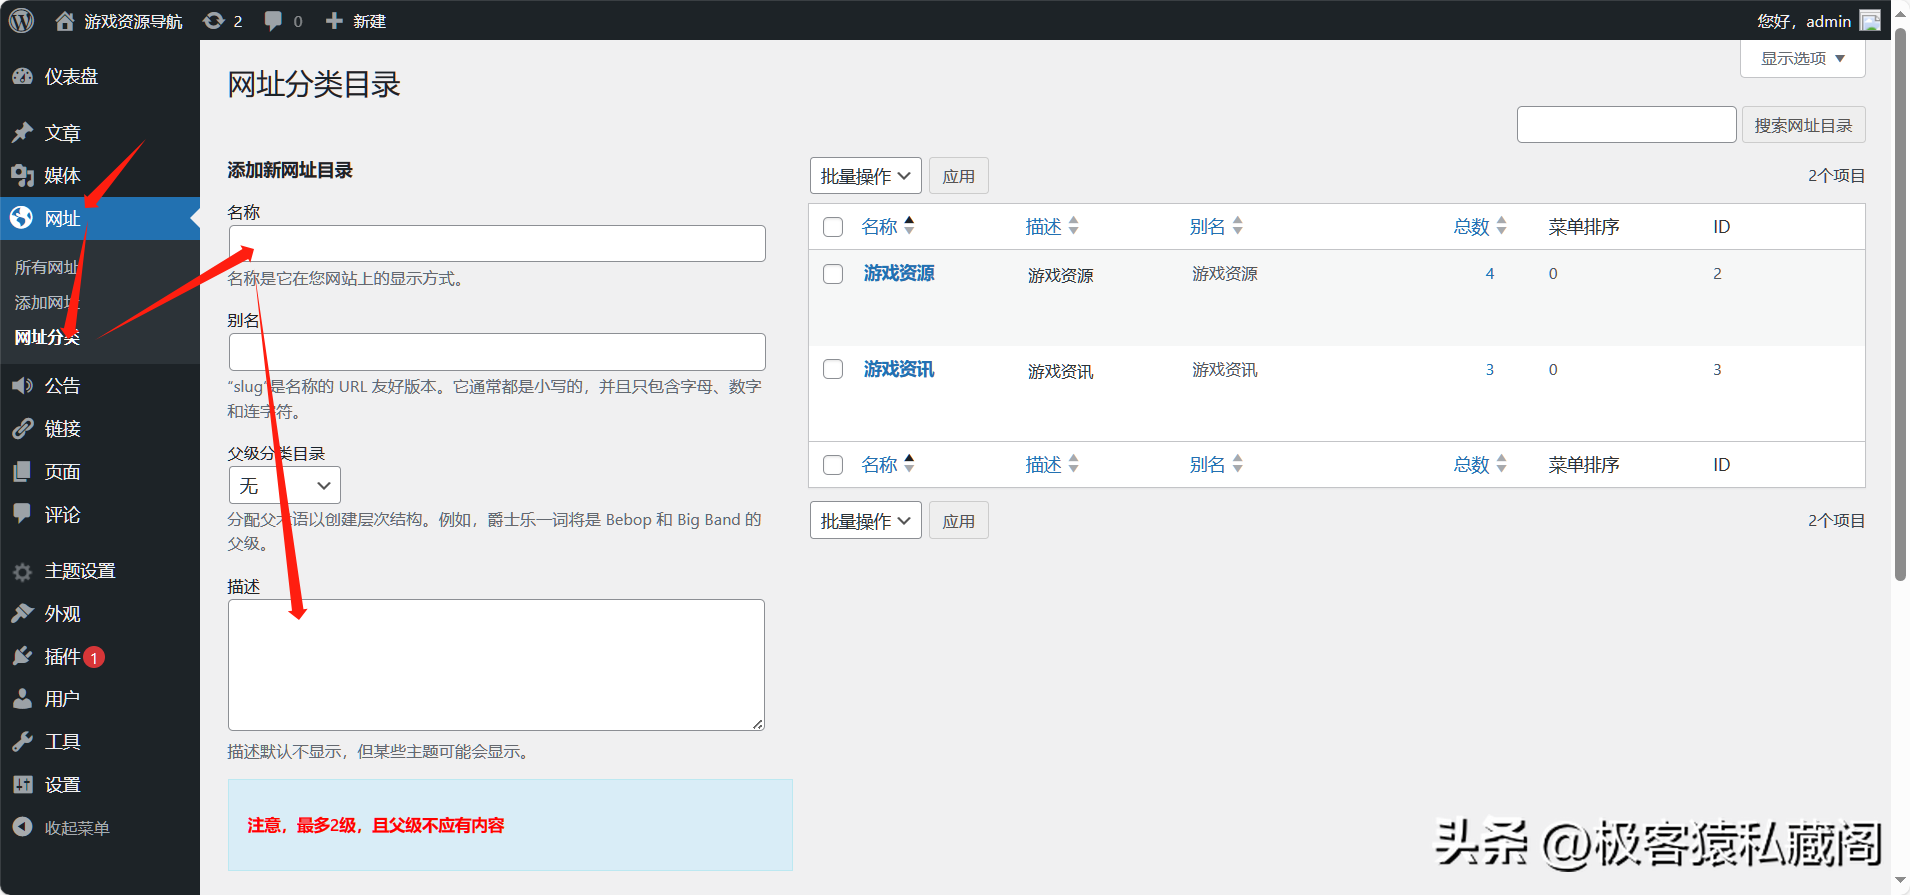
Task: Click the 用户 person icon
Action: [x=22, y=699]
